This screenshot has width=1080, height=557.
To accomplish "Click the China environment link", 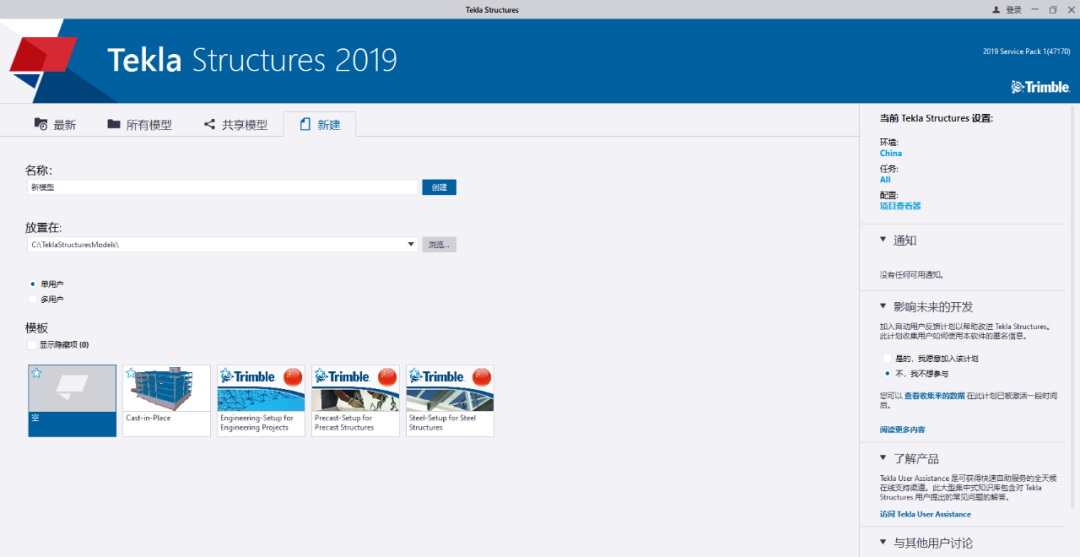I will pos(891,153).
